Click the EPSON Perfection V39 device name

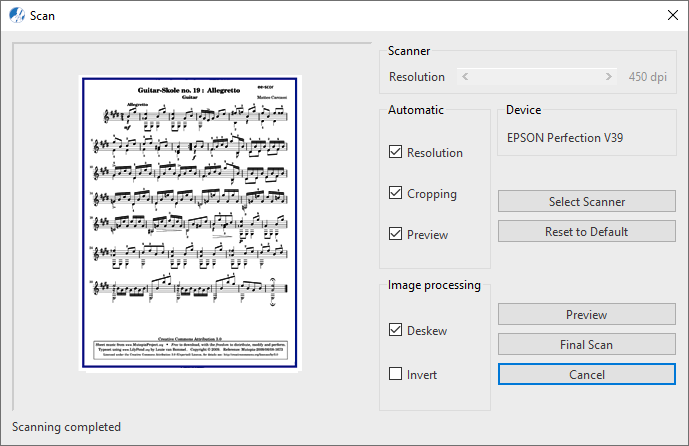point(565,138)
